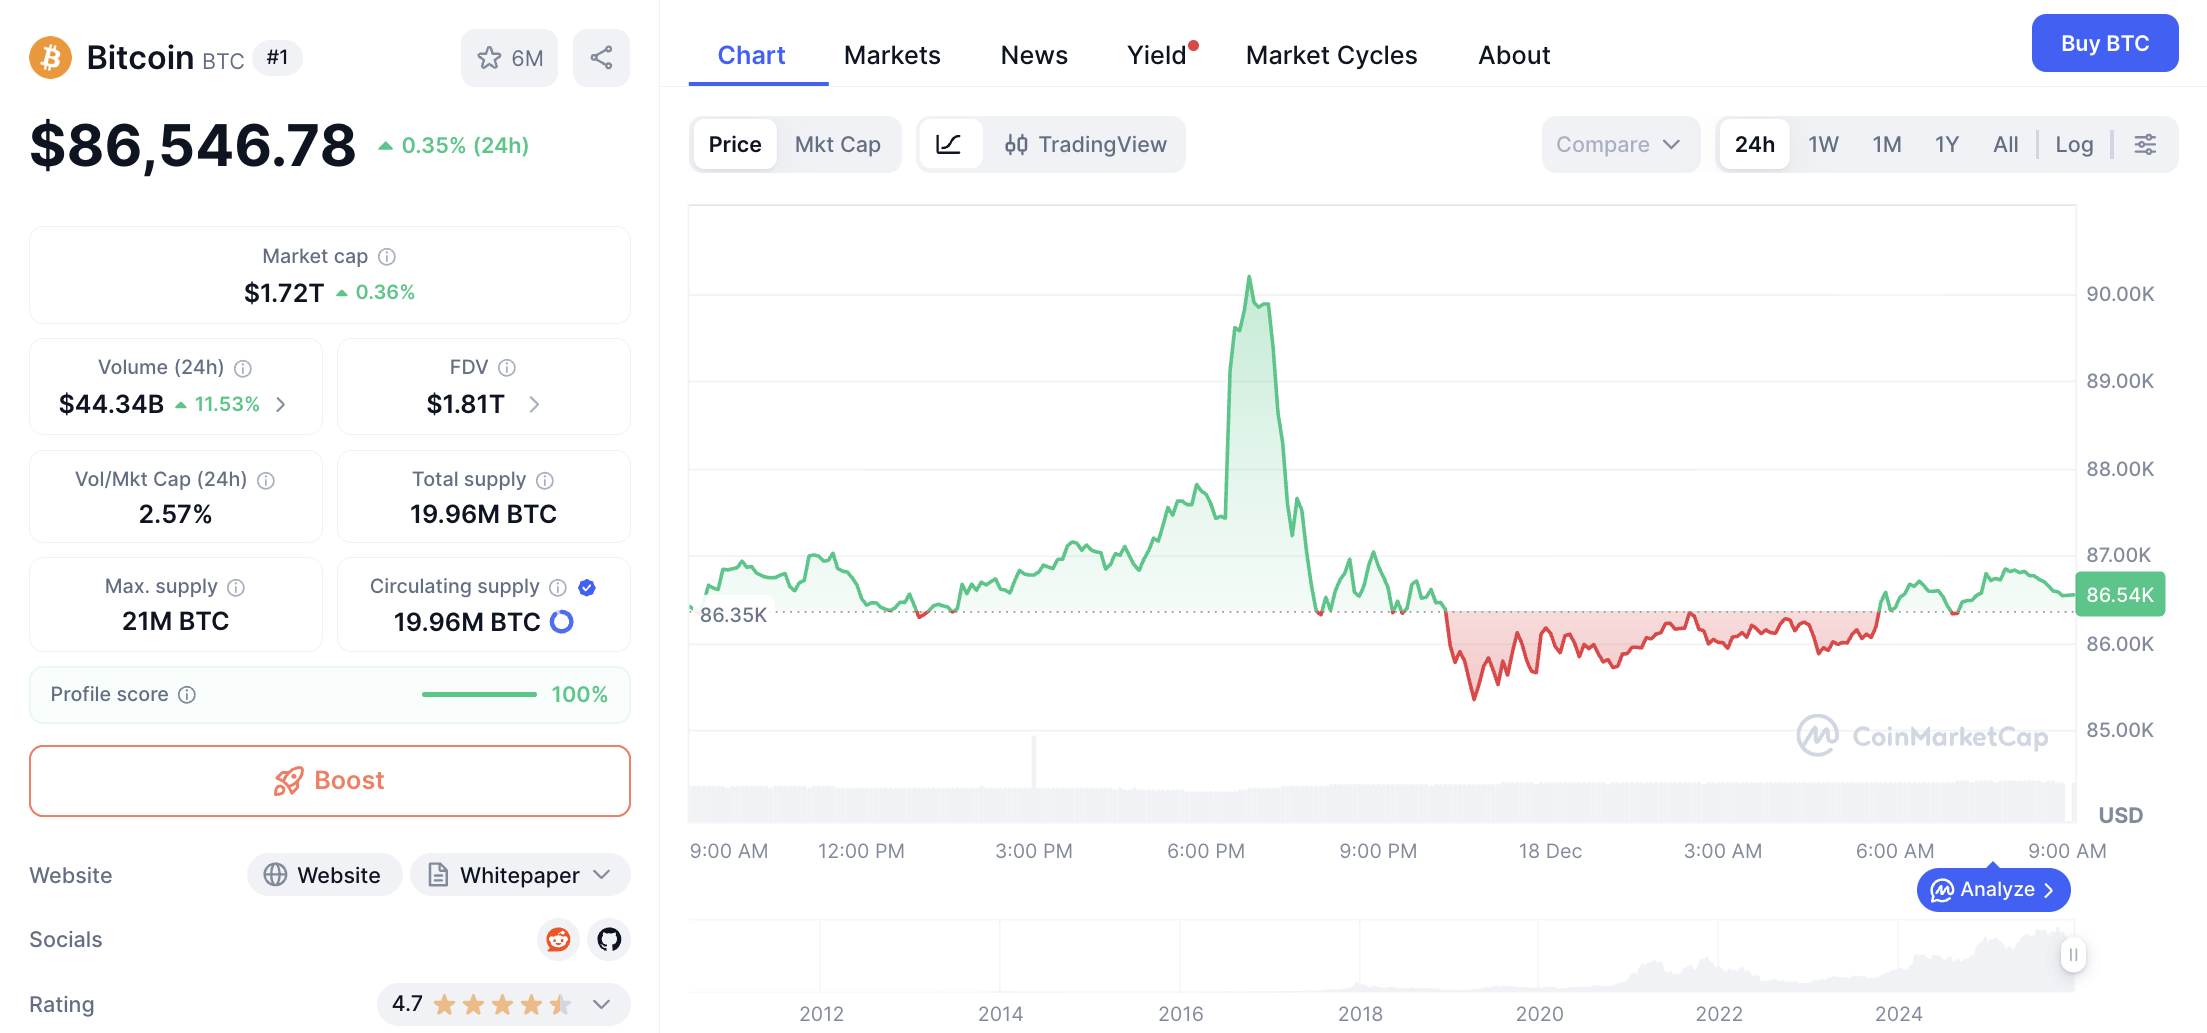Open the Reddit social link

click(558, 939)
